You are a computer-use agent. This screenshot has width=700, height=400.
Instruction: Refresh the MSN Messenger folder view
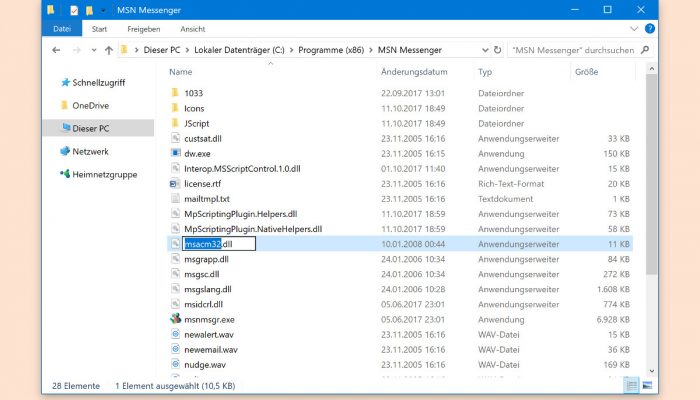(x=497, y=50)
